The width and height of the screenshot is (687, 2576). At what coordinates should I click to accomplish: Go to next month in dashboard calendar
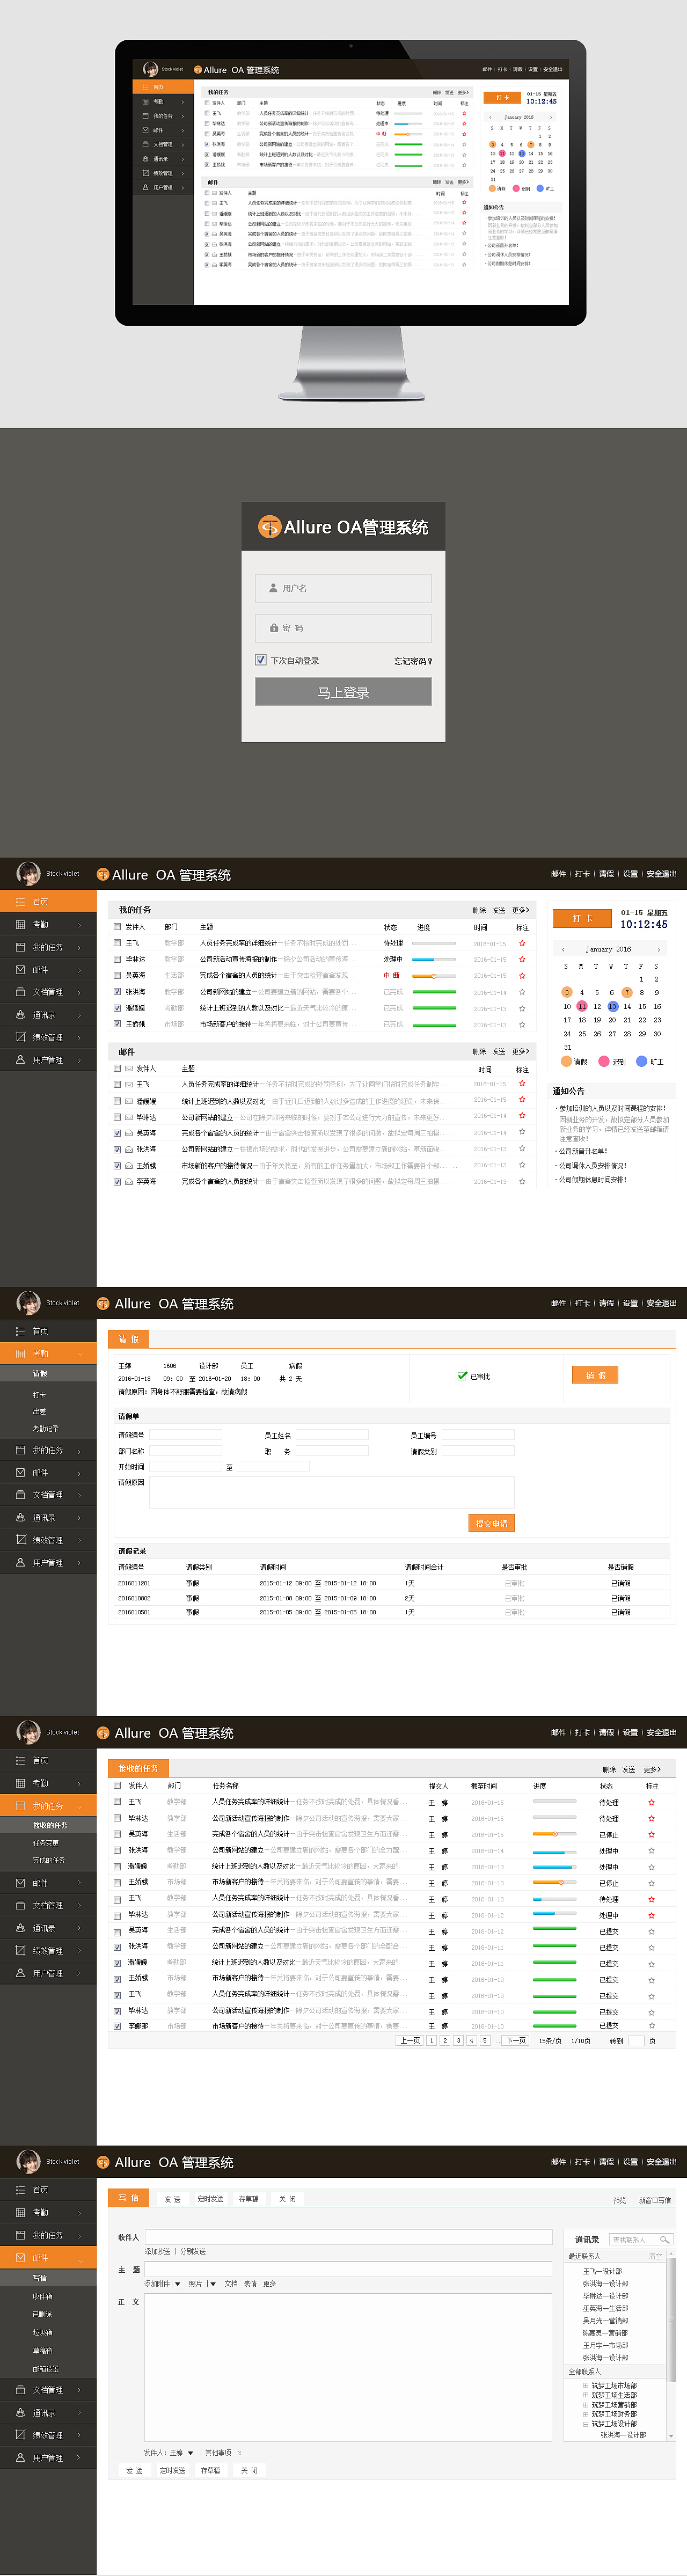click(x=658, y=949)
